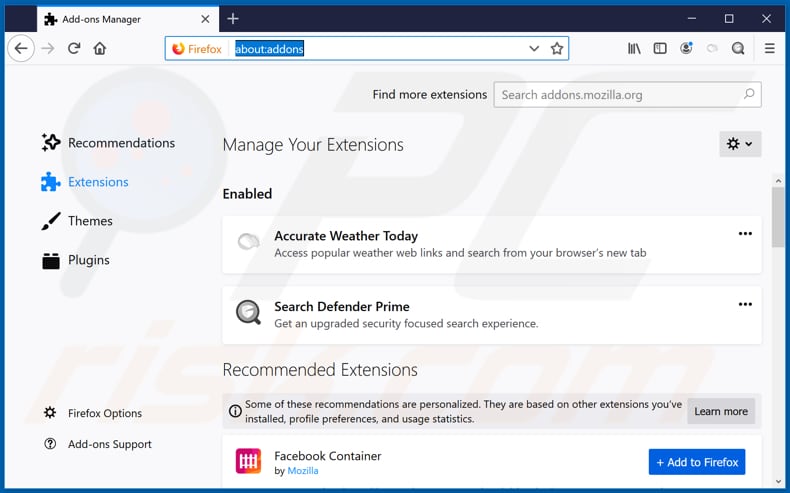Click the Recommended Extensions heading

320,370
